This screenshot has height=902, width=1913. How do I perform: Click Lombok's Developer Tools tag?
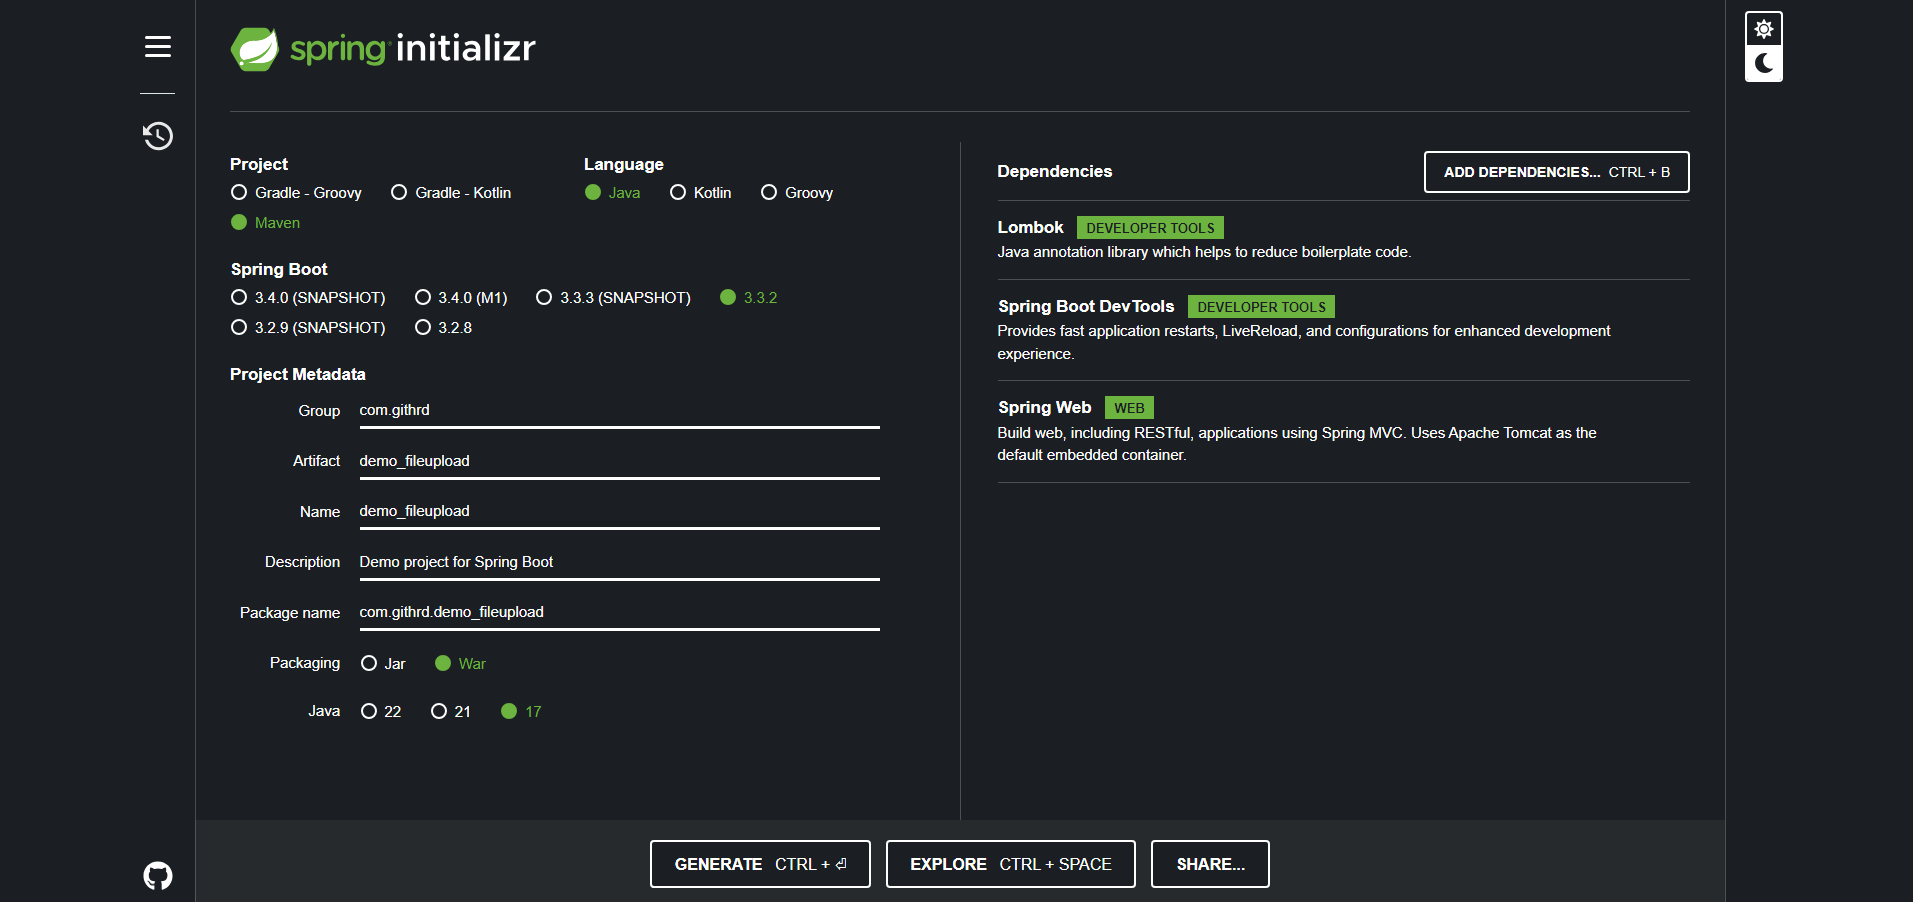(x=1150, y=228)
